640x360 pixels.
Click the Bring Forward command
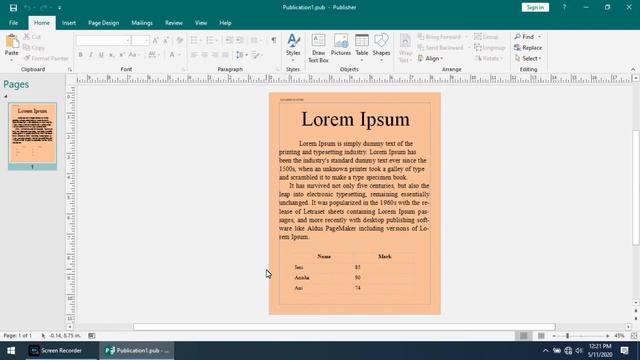[x=439, y=37]
